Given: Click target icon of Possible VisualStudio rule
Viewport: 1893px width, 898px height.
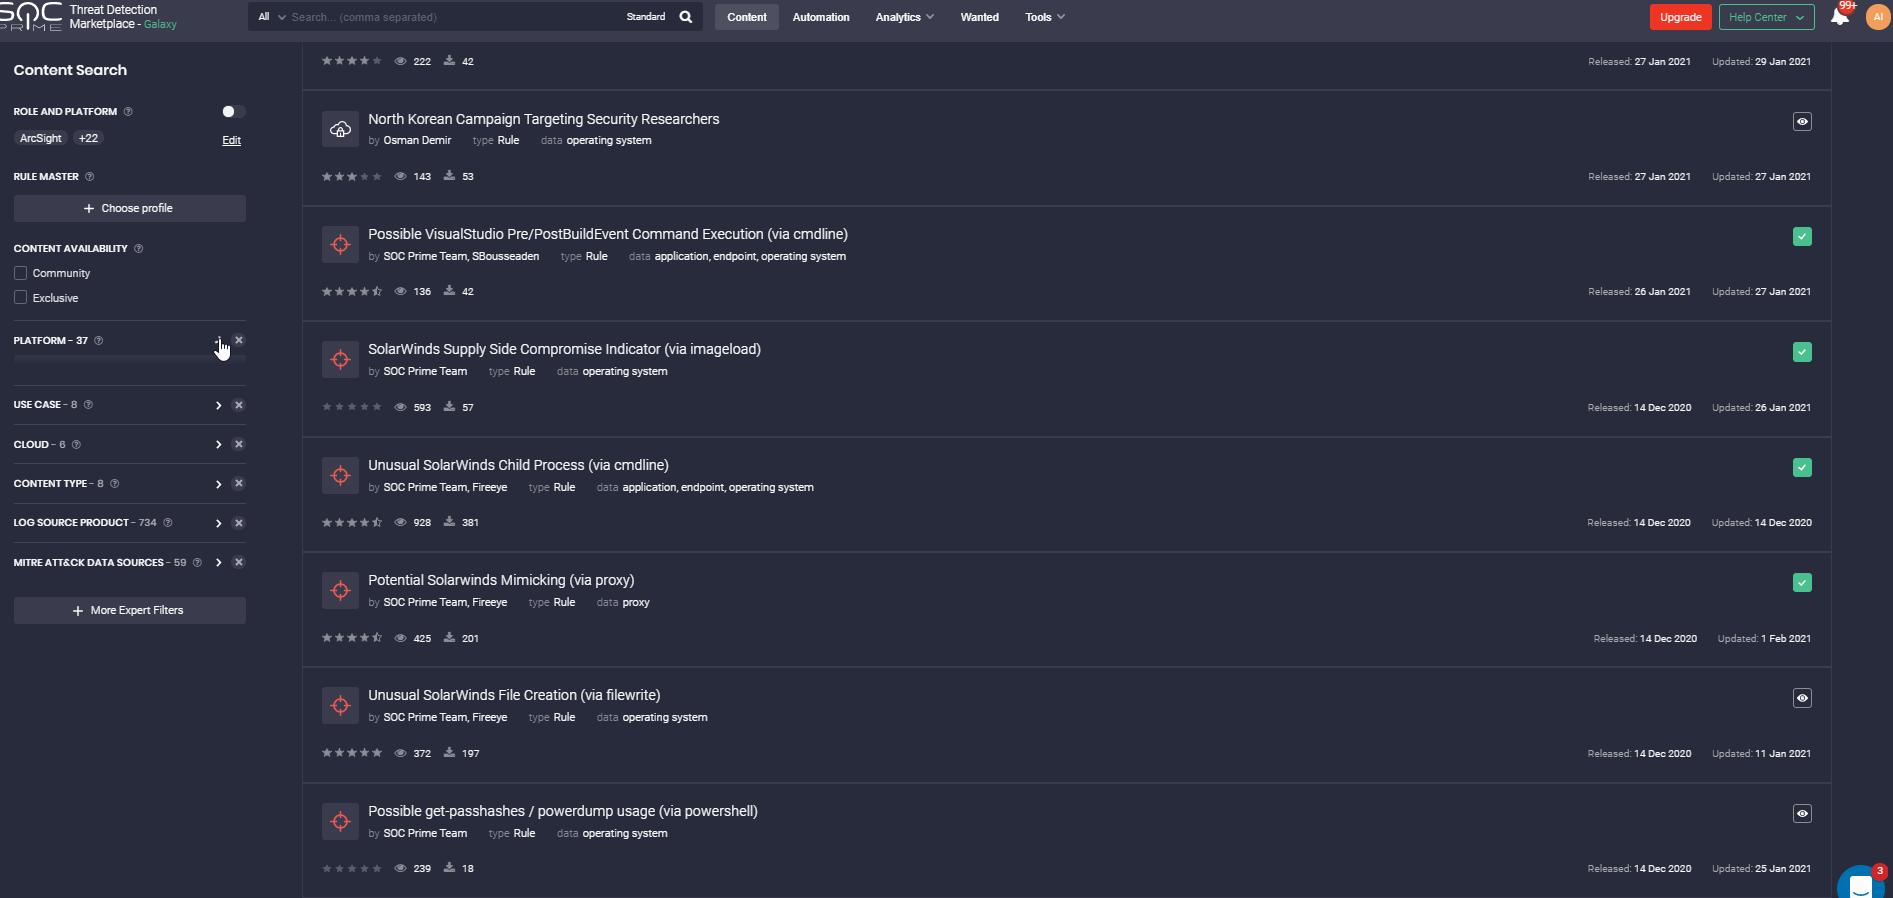Looking at the screenshot, I should (340, 244).
